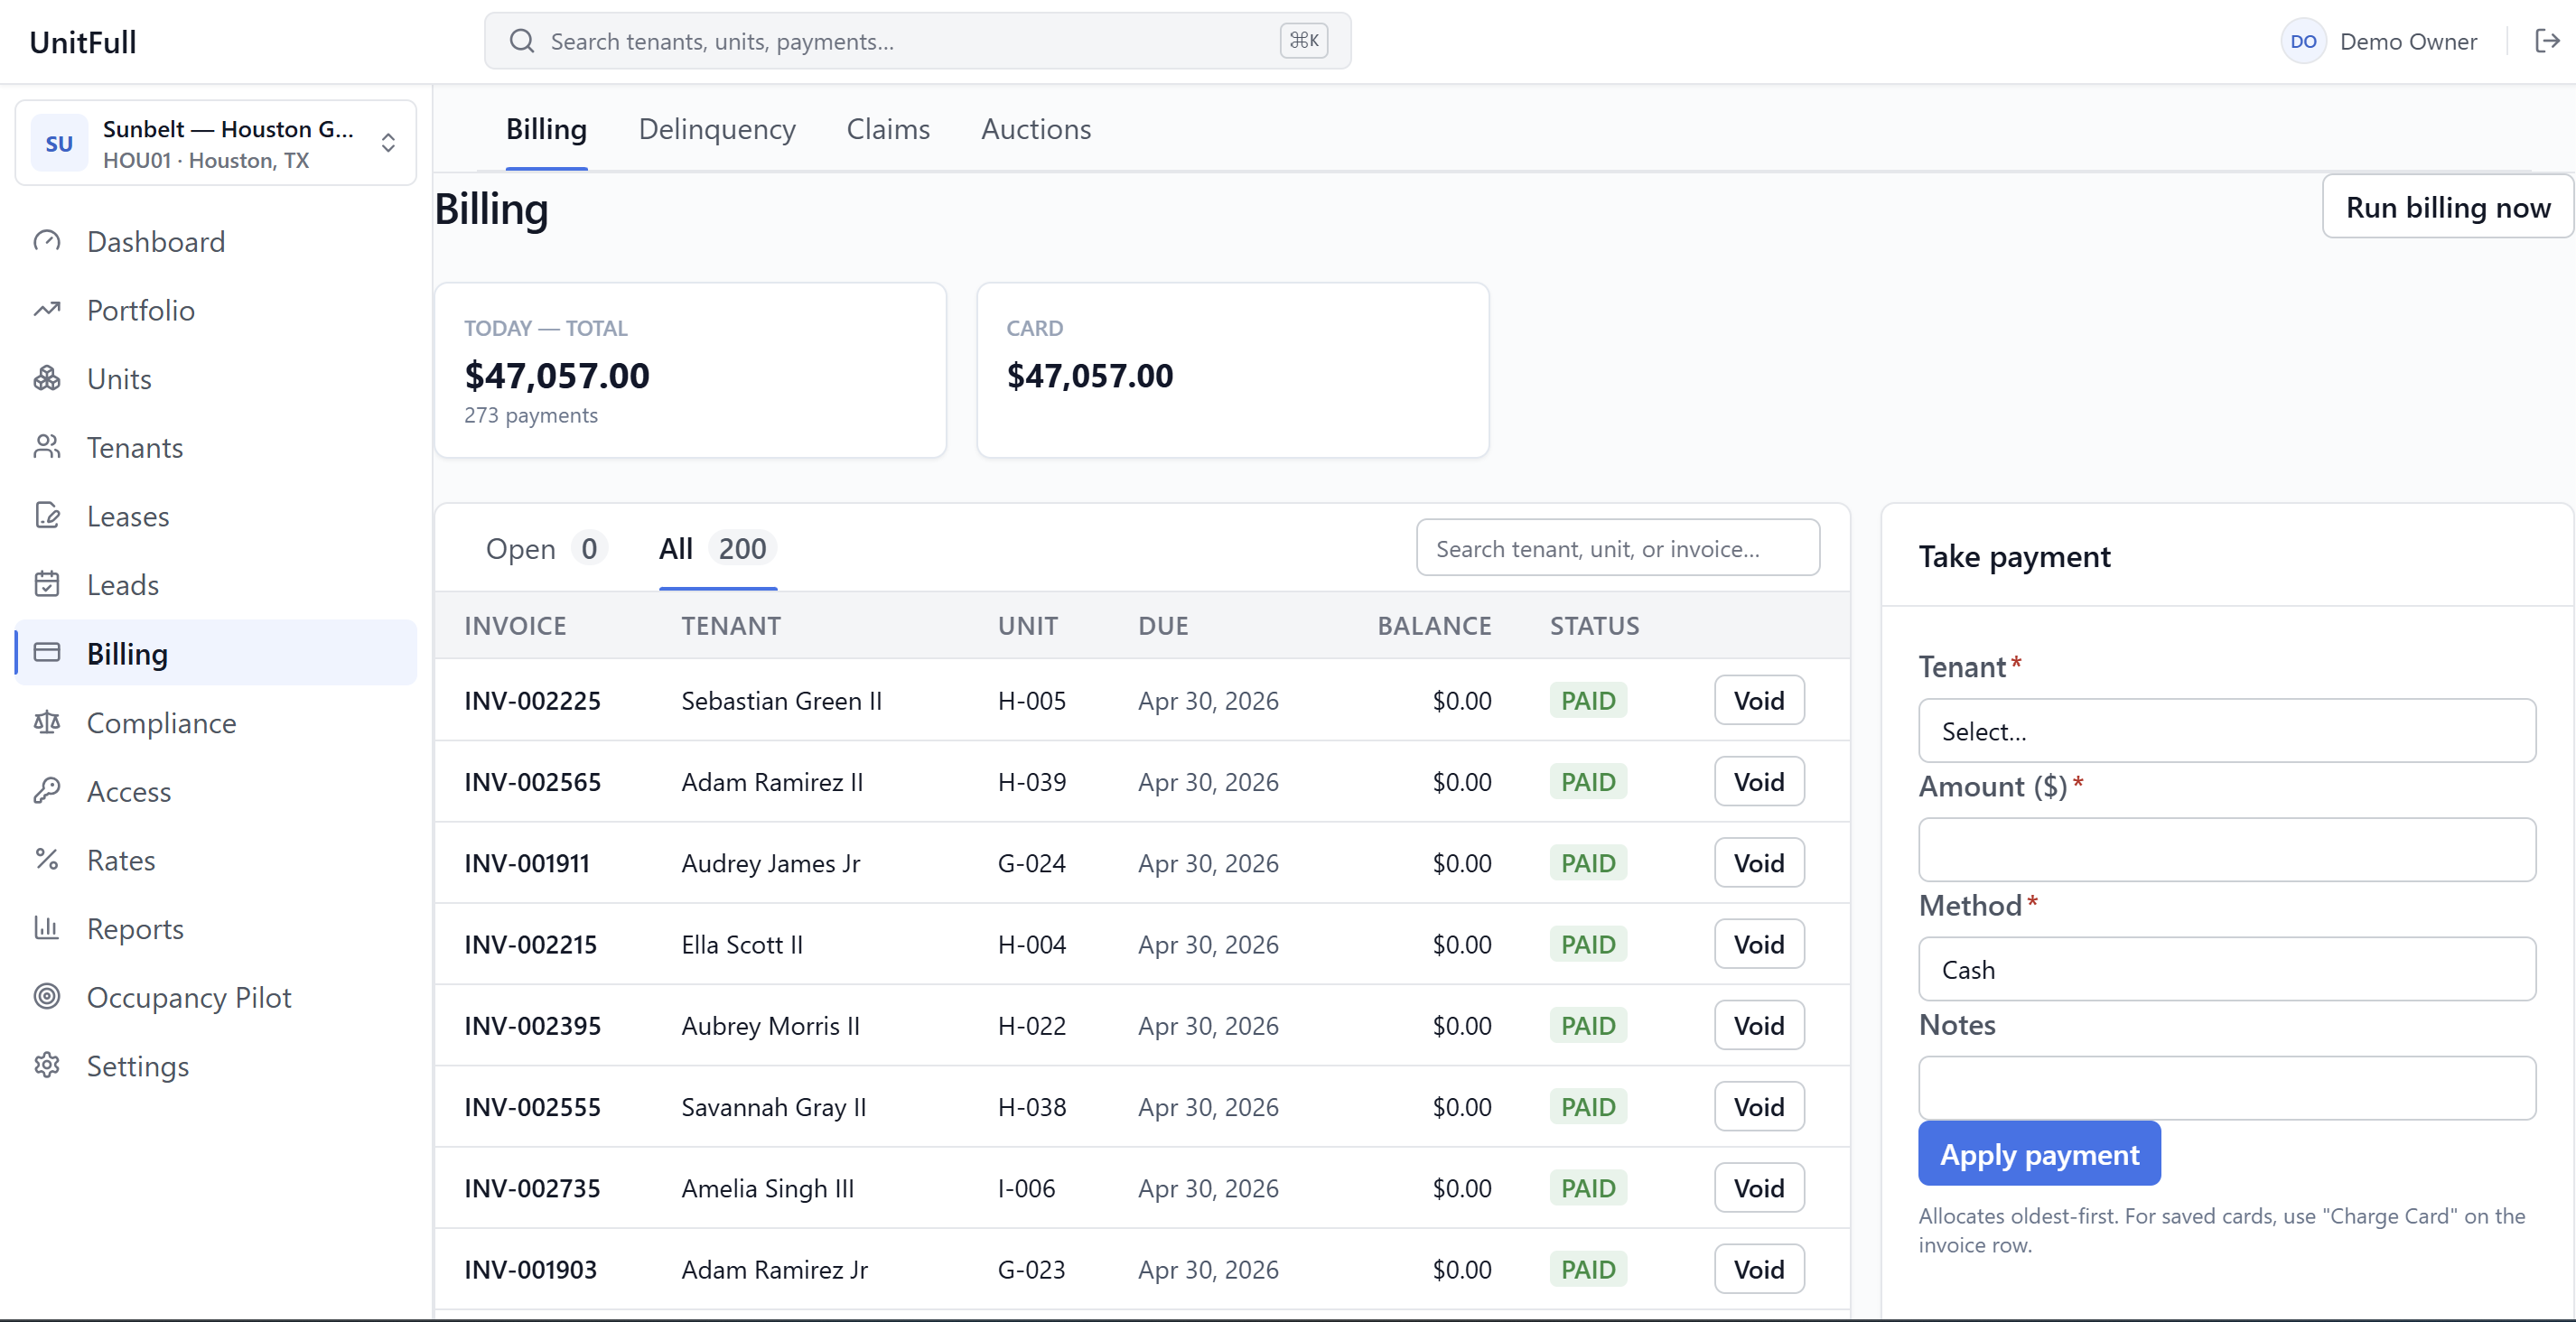Click the ⌘K shortcut badge
Image resolution: width=2576 pixels, height=1322 pixels.
point(1304,41)
